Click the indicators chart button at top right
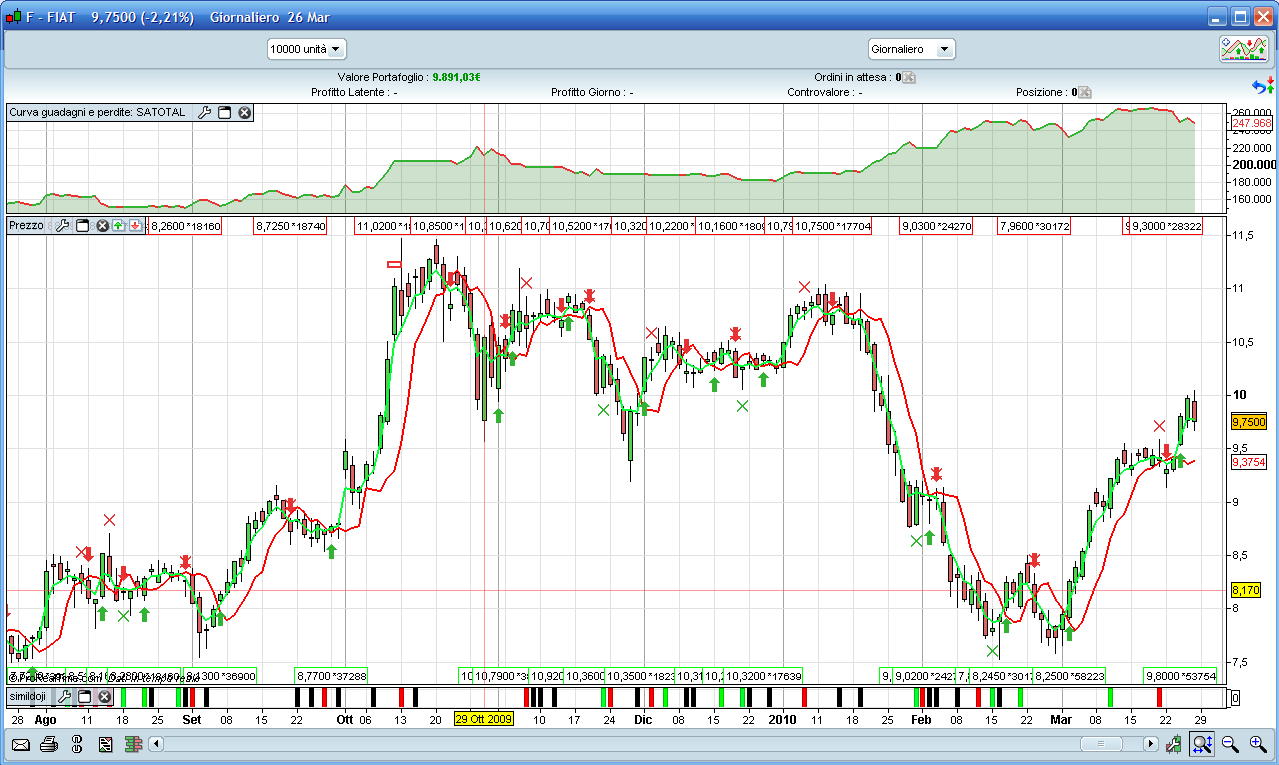The image size is (1279, 765). (1243, 48)
